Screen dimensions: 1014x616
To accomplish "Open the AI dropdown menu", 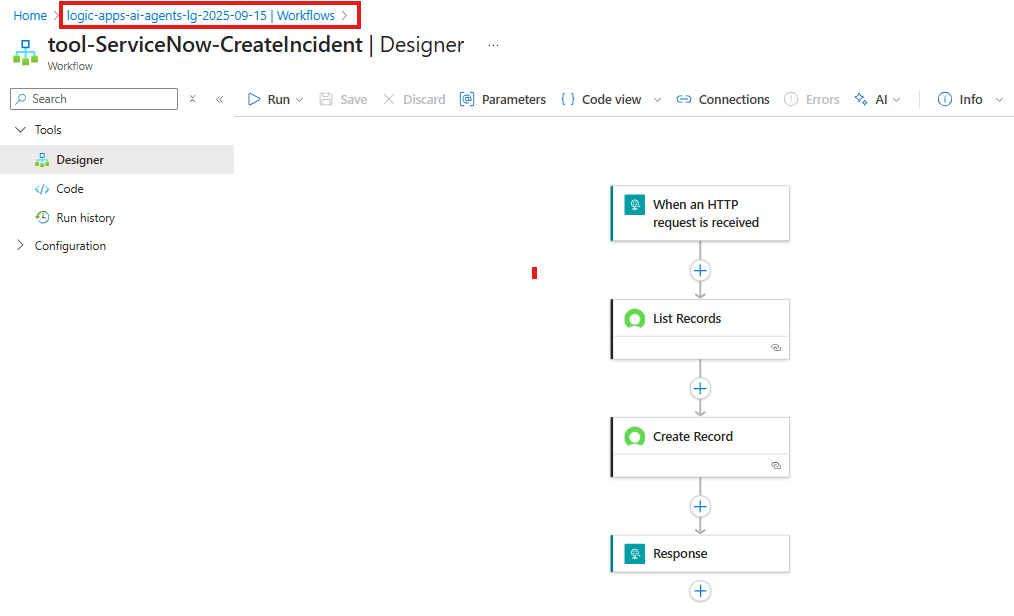I will click(878, 99).
